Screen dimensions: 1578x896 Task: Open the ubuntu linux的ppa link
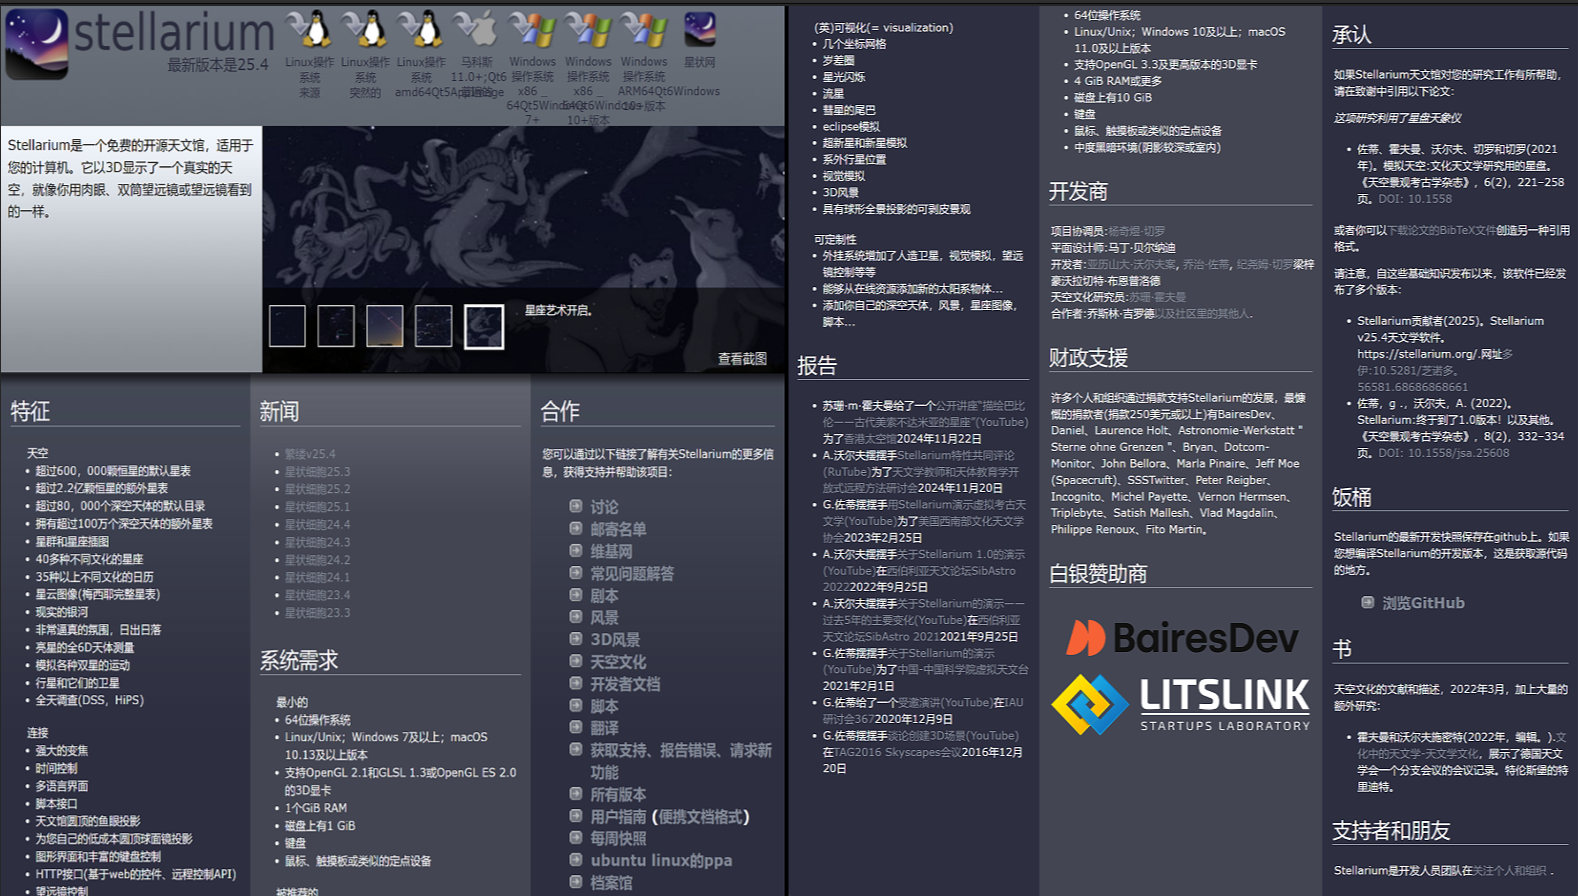pos(661,860)
